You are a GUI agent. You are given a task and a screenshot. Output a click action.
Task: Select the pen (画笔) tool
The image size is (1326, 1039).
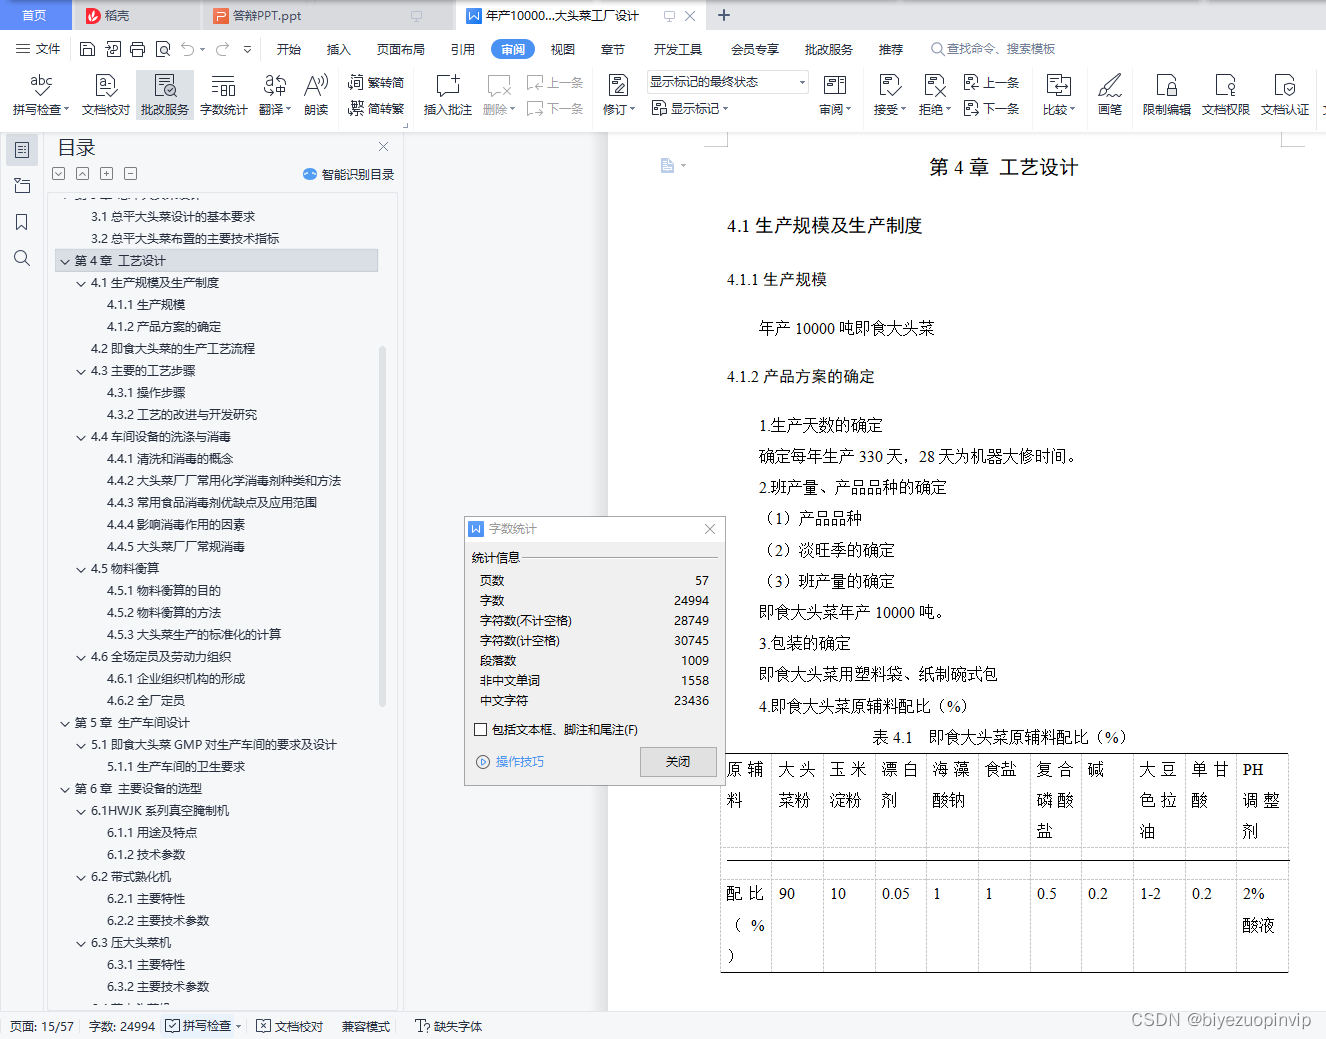[x=1110, y=95]
